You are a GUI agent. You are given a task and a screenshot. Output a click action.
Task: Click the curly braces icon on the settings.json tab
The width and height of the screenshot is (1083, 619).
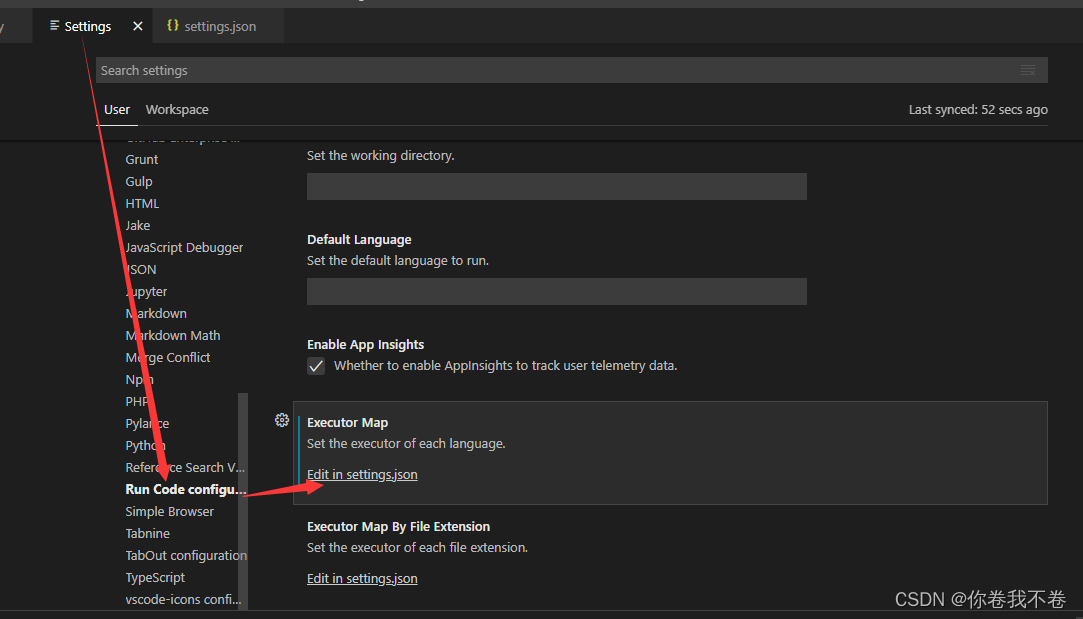point(173,26)
